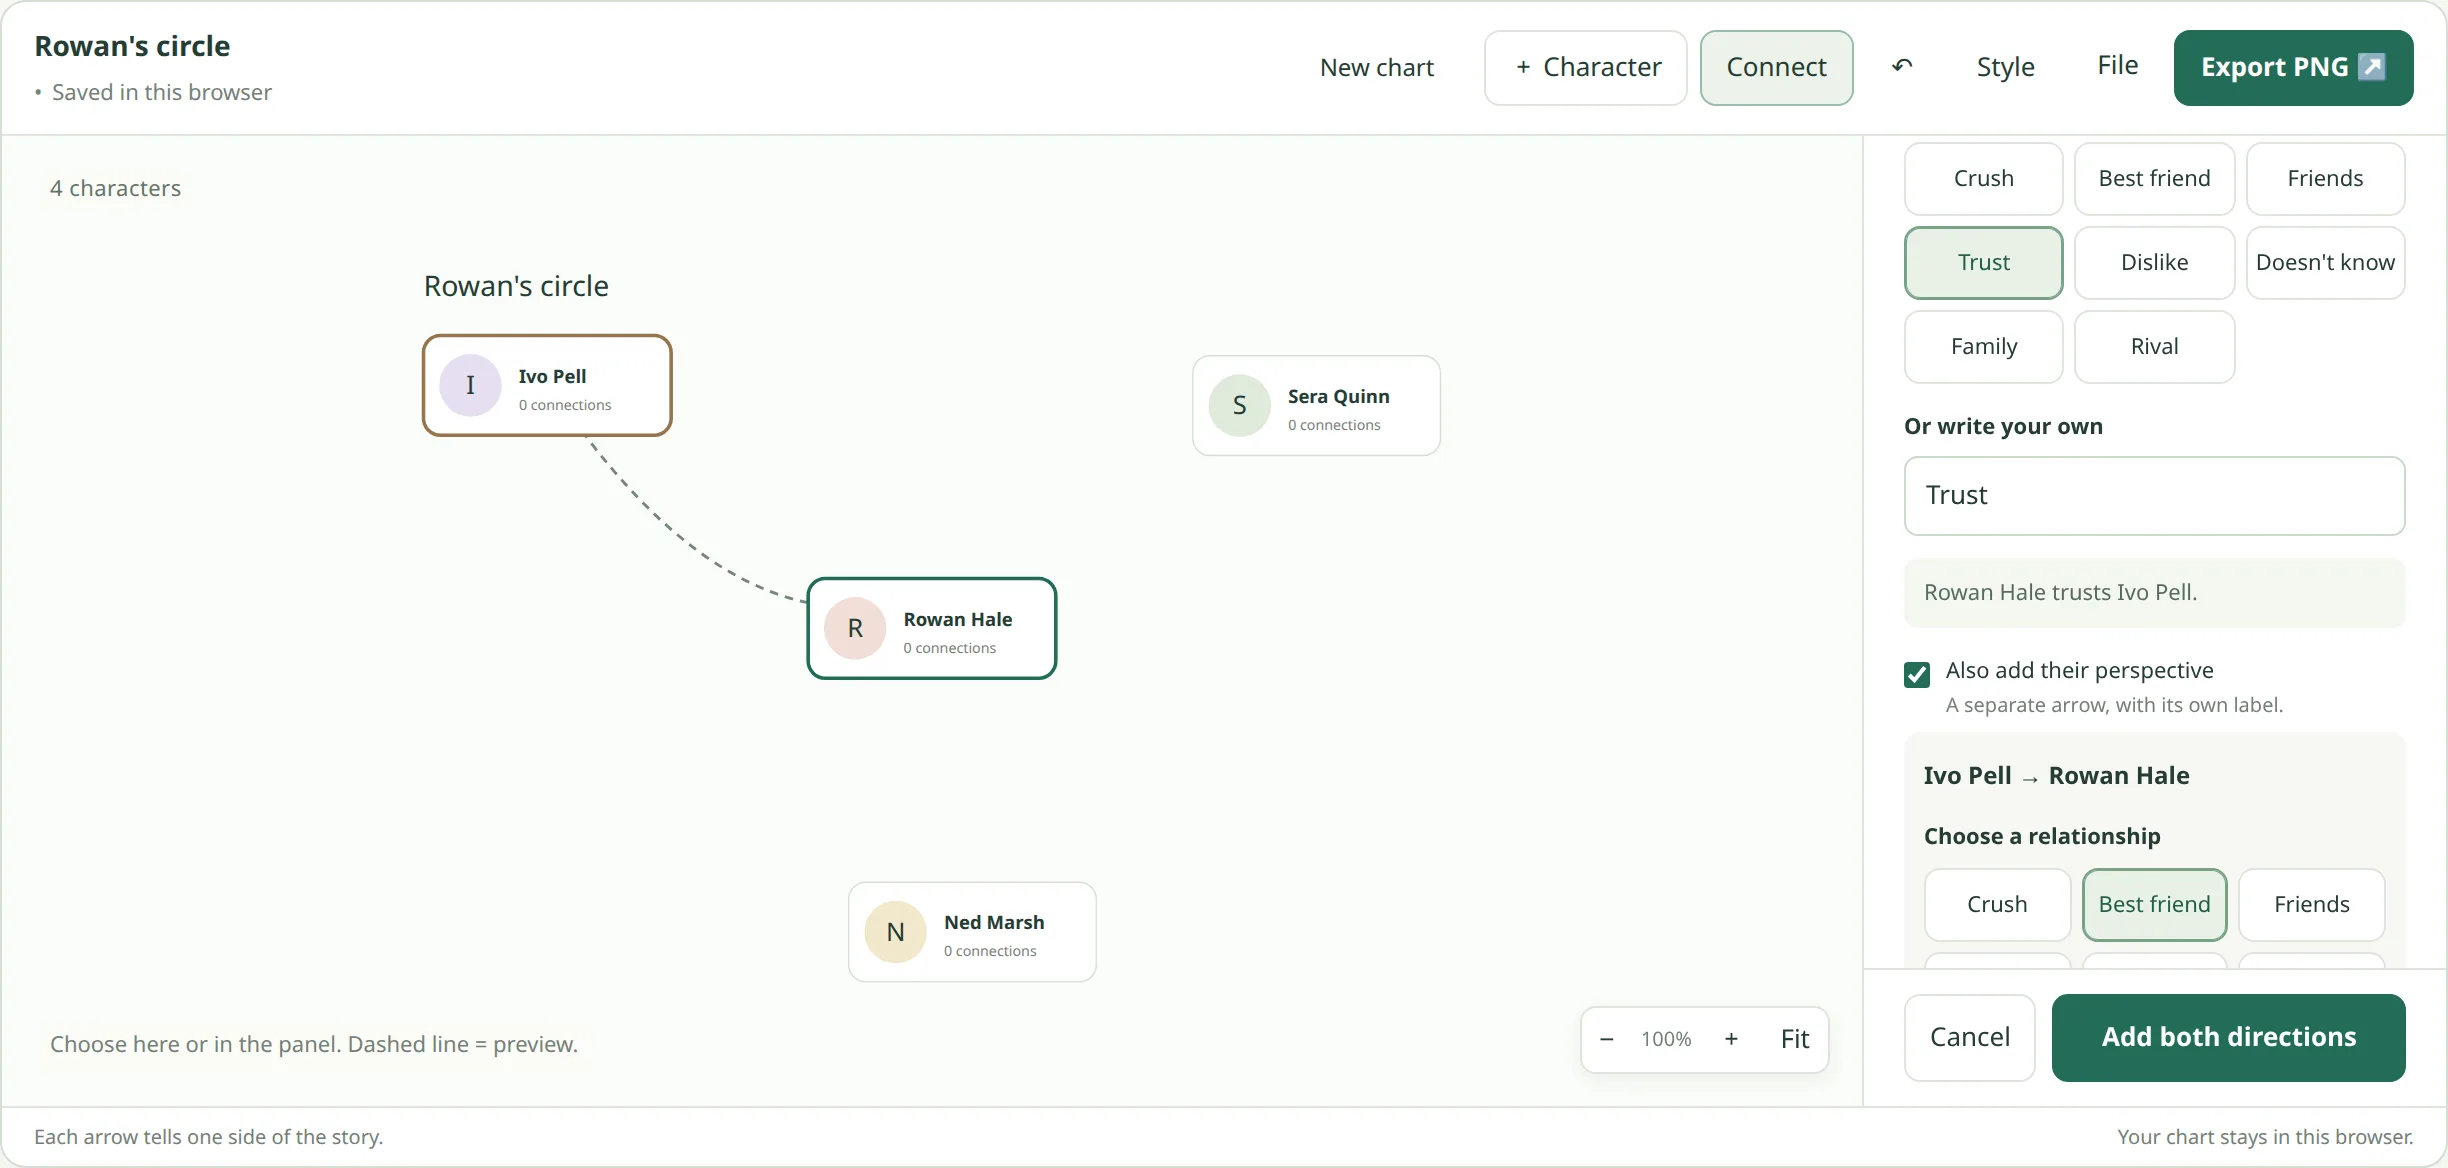This screenshot has width=2448, height=1168.
Task: Click the Export PNG button
Action: click(2293, 67)
